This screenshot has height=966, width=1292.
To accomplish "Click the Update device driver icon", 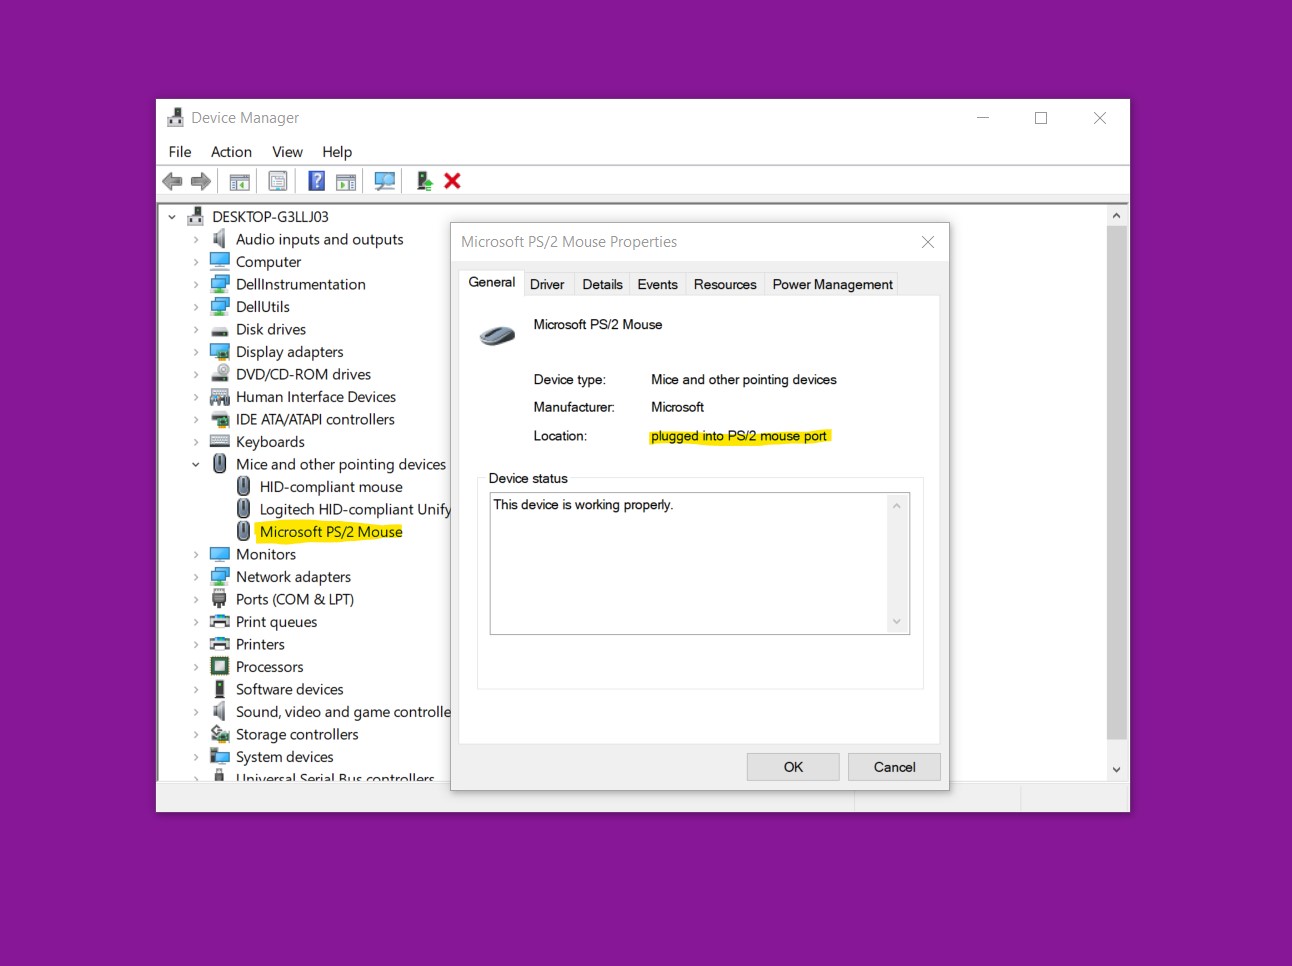I will 424,181.
